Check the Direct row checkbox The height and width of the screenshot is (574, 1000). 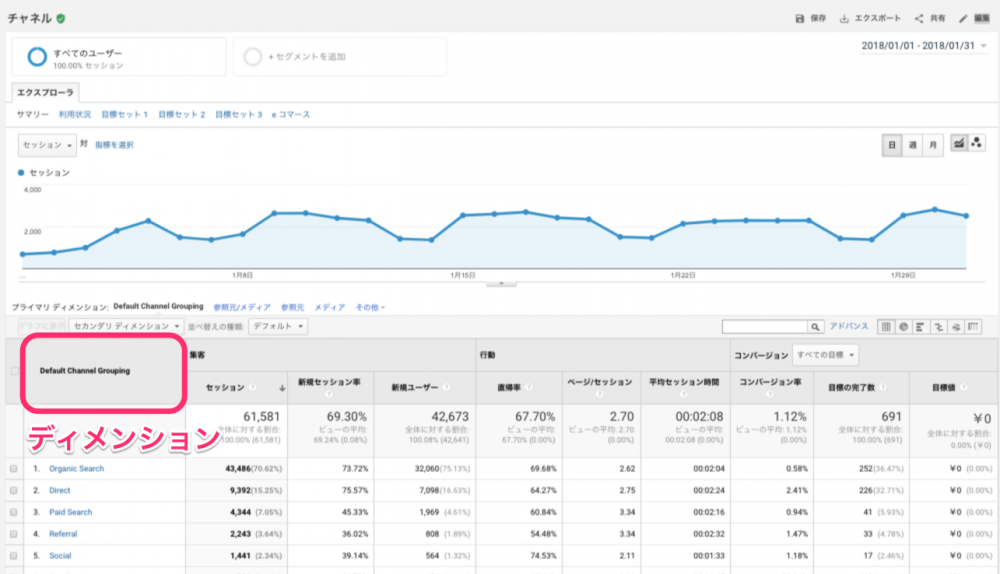point(14,490)
